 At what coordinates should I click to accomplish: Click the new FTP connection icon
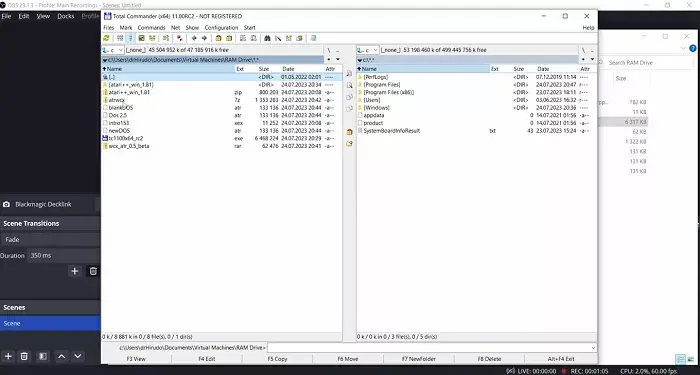(254, 38)
